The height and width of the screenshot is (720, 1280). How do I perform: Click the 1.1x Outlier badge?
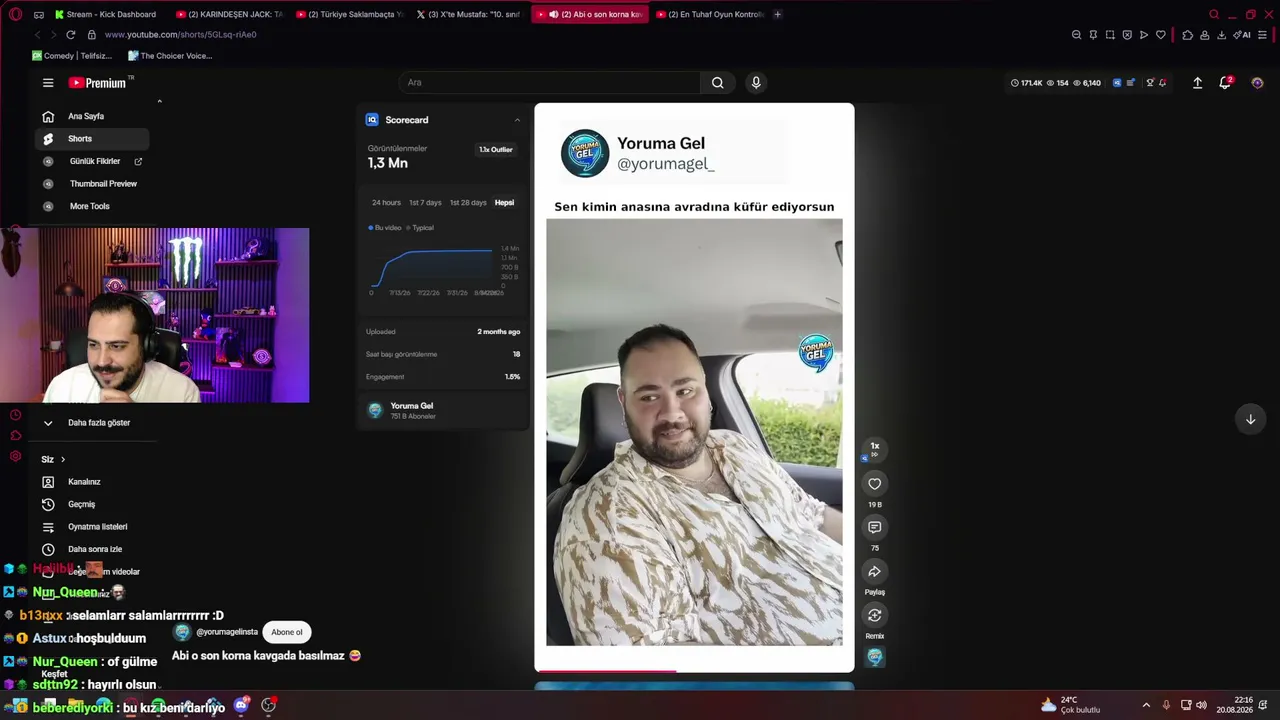coord(495,150)
